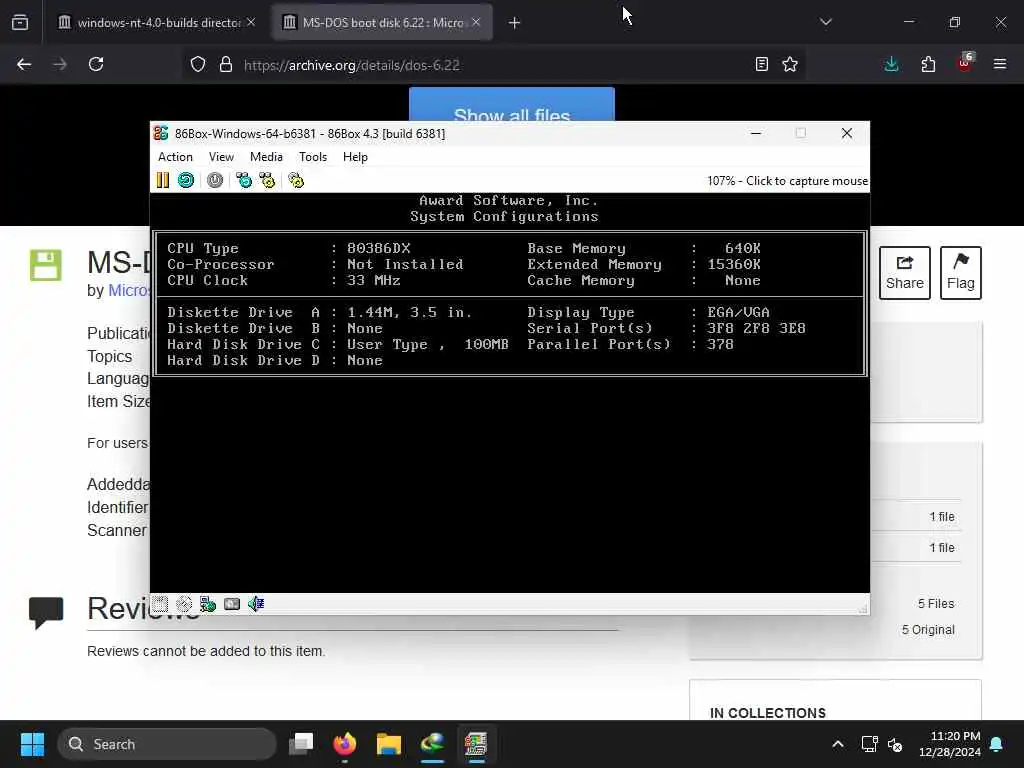Click 'Click to capture mouse' status text
Screen dimensions: 1024x768
pos(807,181)
